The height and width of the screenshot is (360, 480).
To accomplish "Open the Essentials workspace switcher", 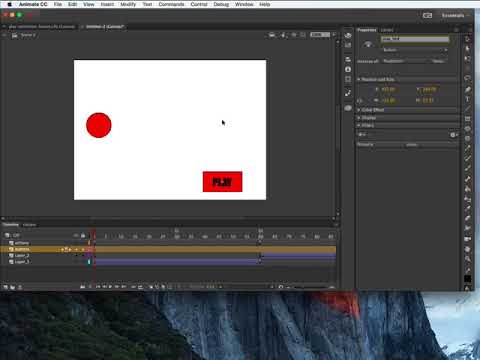I will (454, 15).
